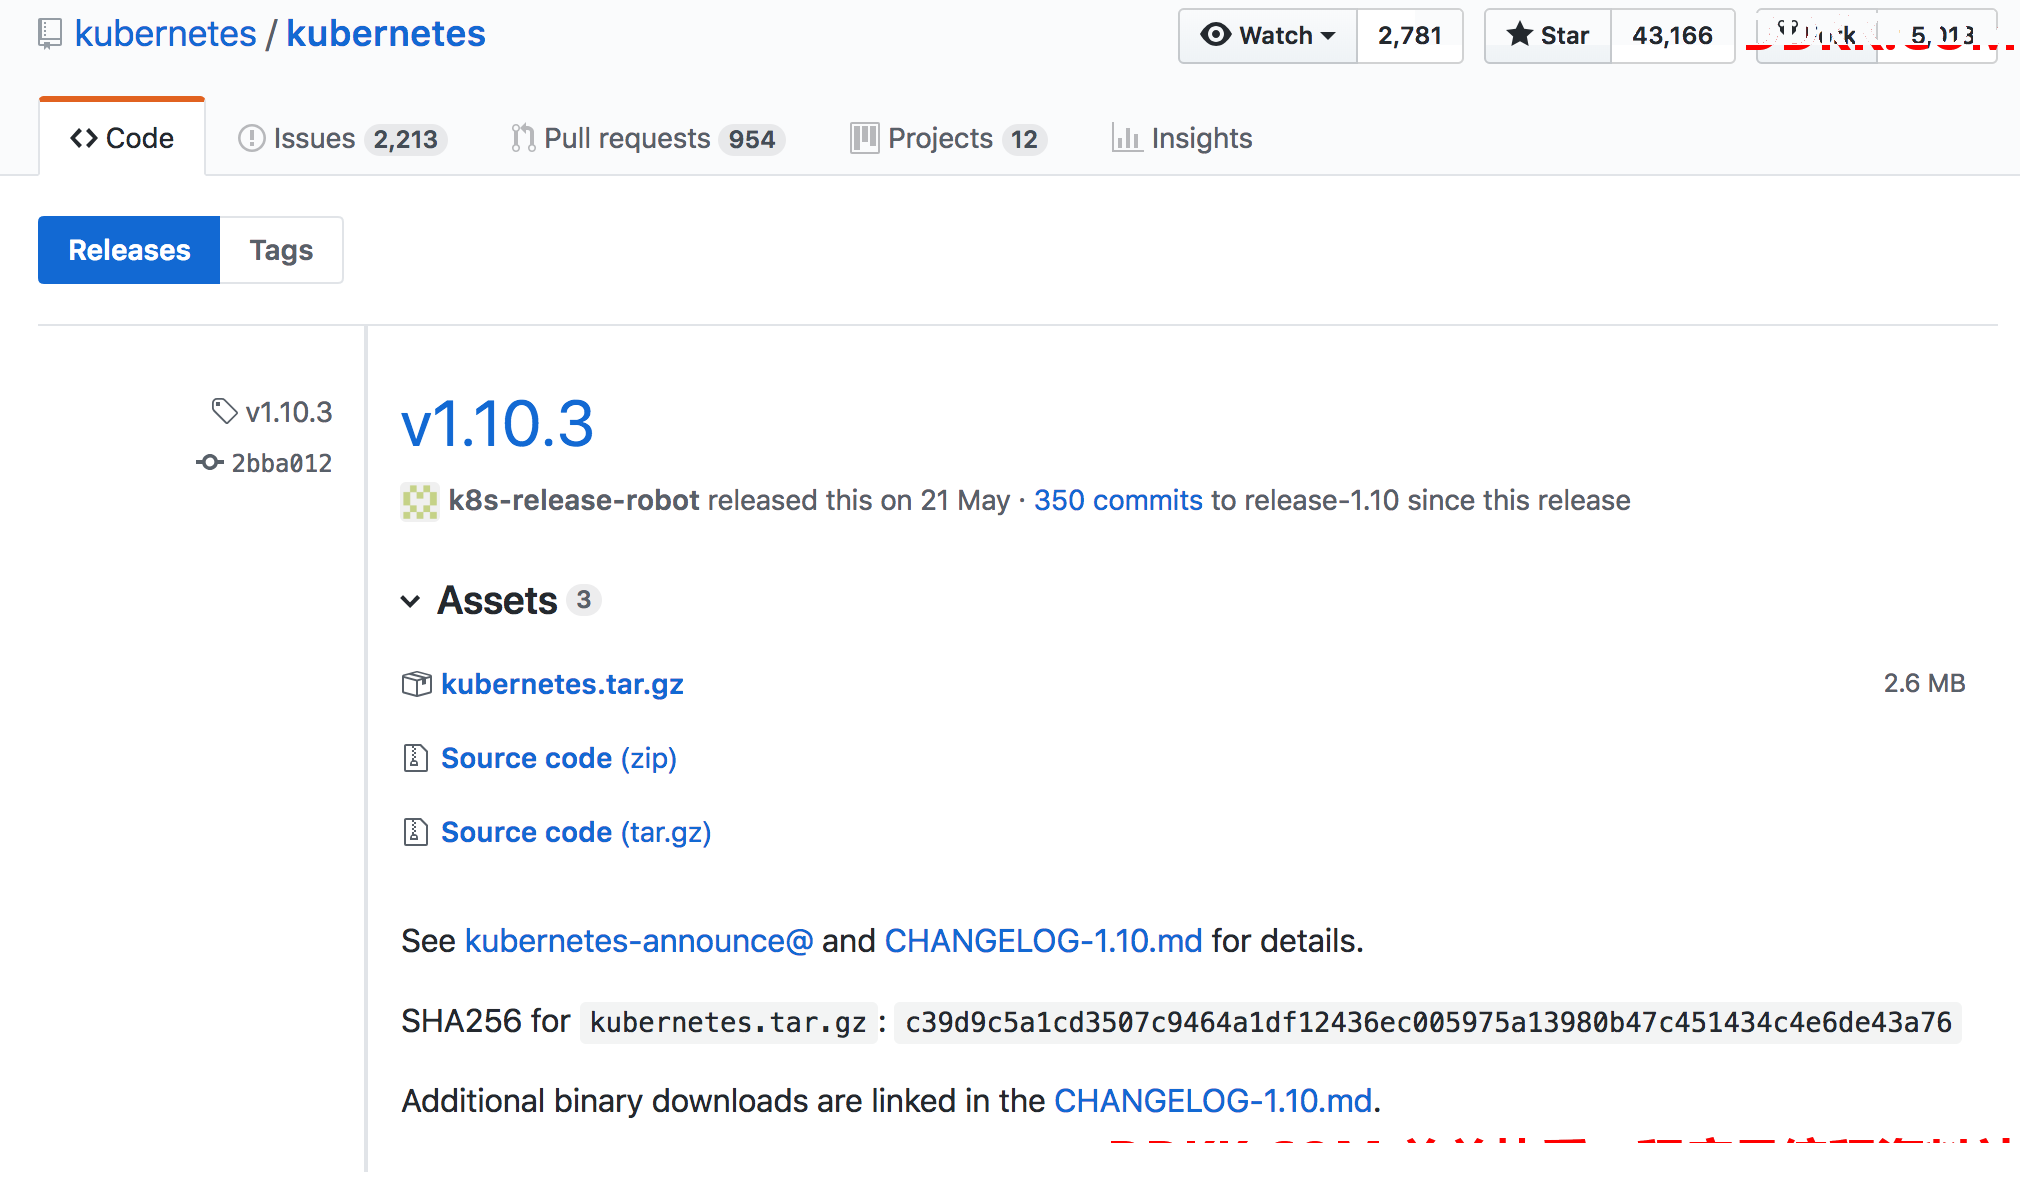Screen dimensions: 2020x1182
Task: Click the file icon beside Source code (tar.gz)
Action: [x=416, y=832]
